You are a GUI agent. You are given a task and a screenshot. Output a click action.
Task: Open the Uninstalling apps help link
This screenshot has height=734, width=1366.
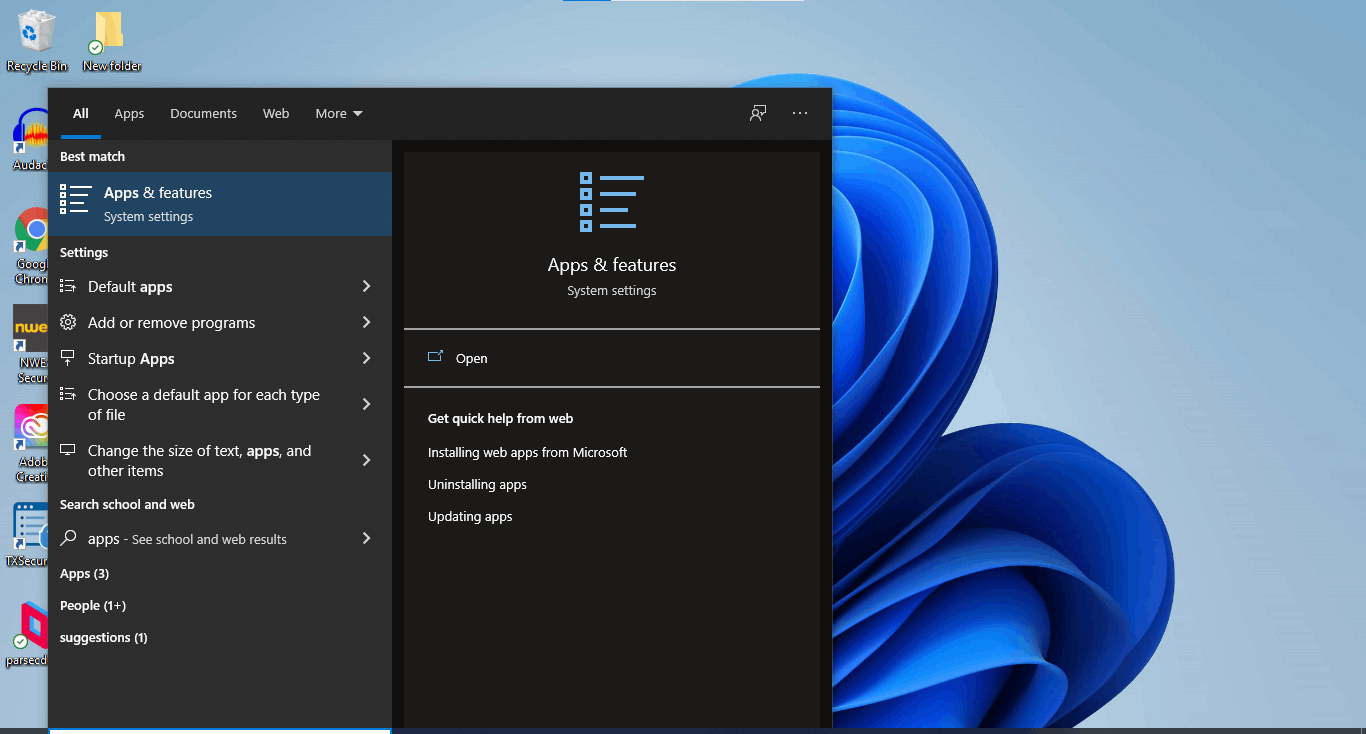click(x=477, y=484)
